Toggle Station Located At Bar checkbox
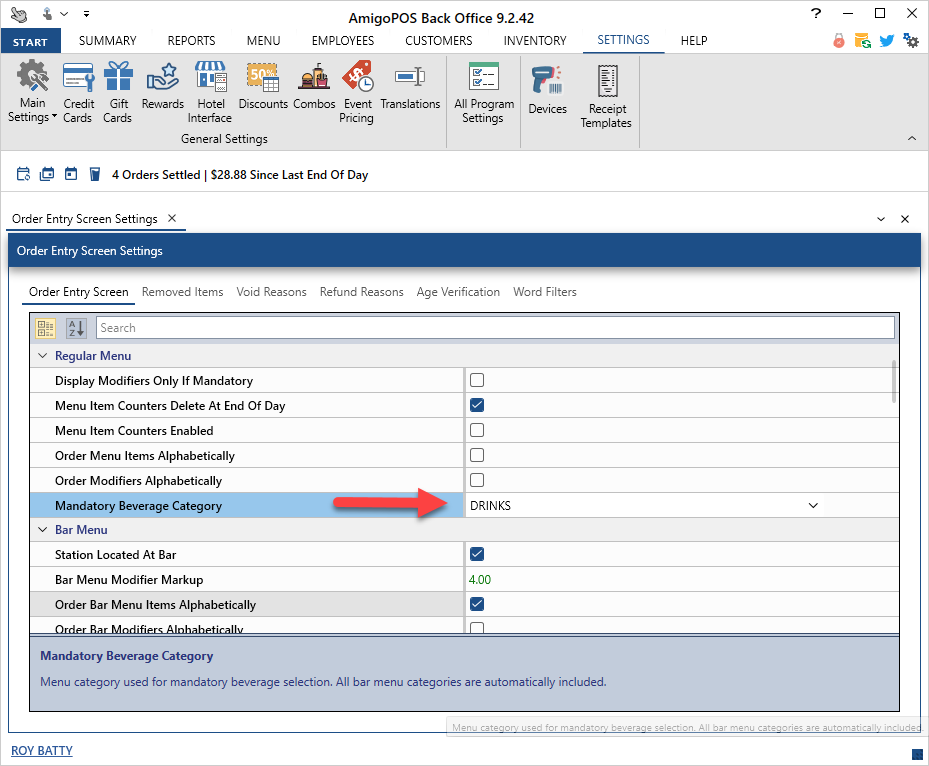The width and height of the screenshot is (929, 766). (477, 555)
